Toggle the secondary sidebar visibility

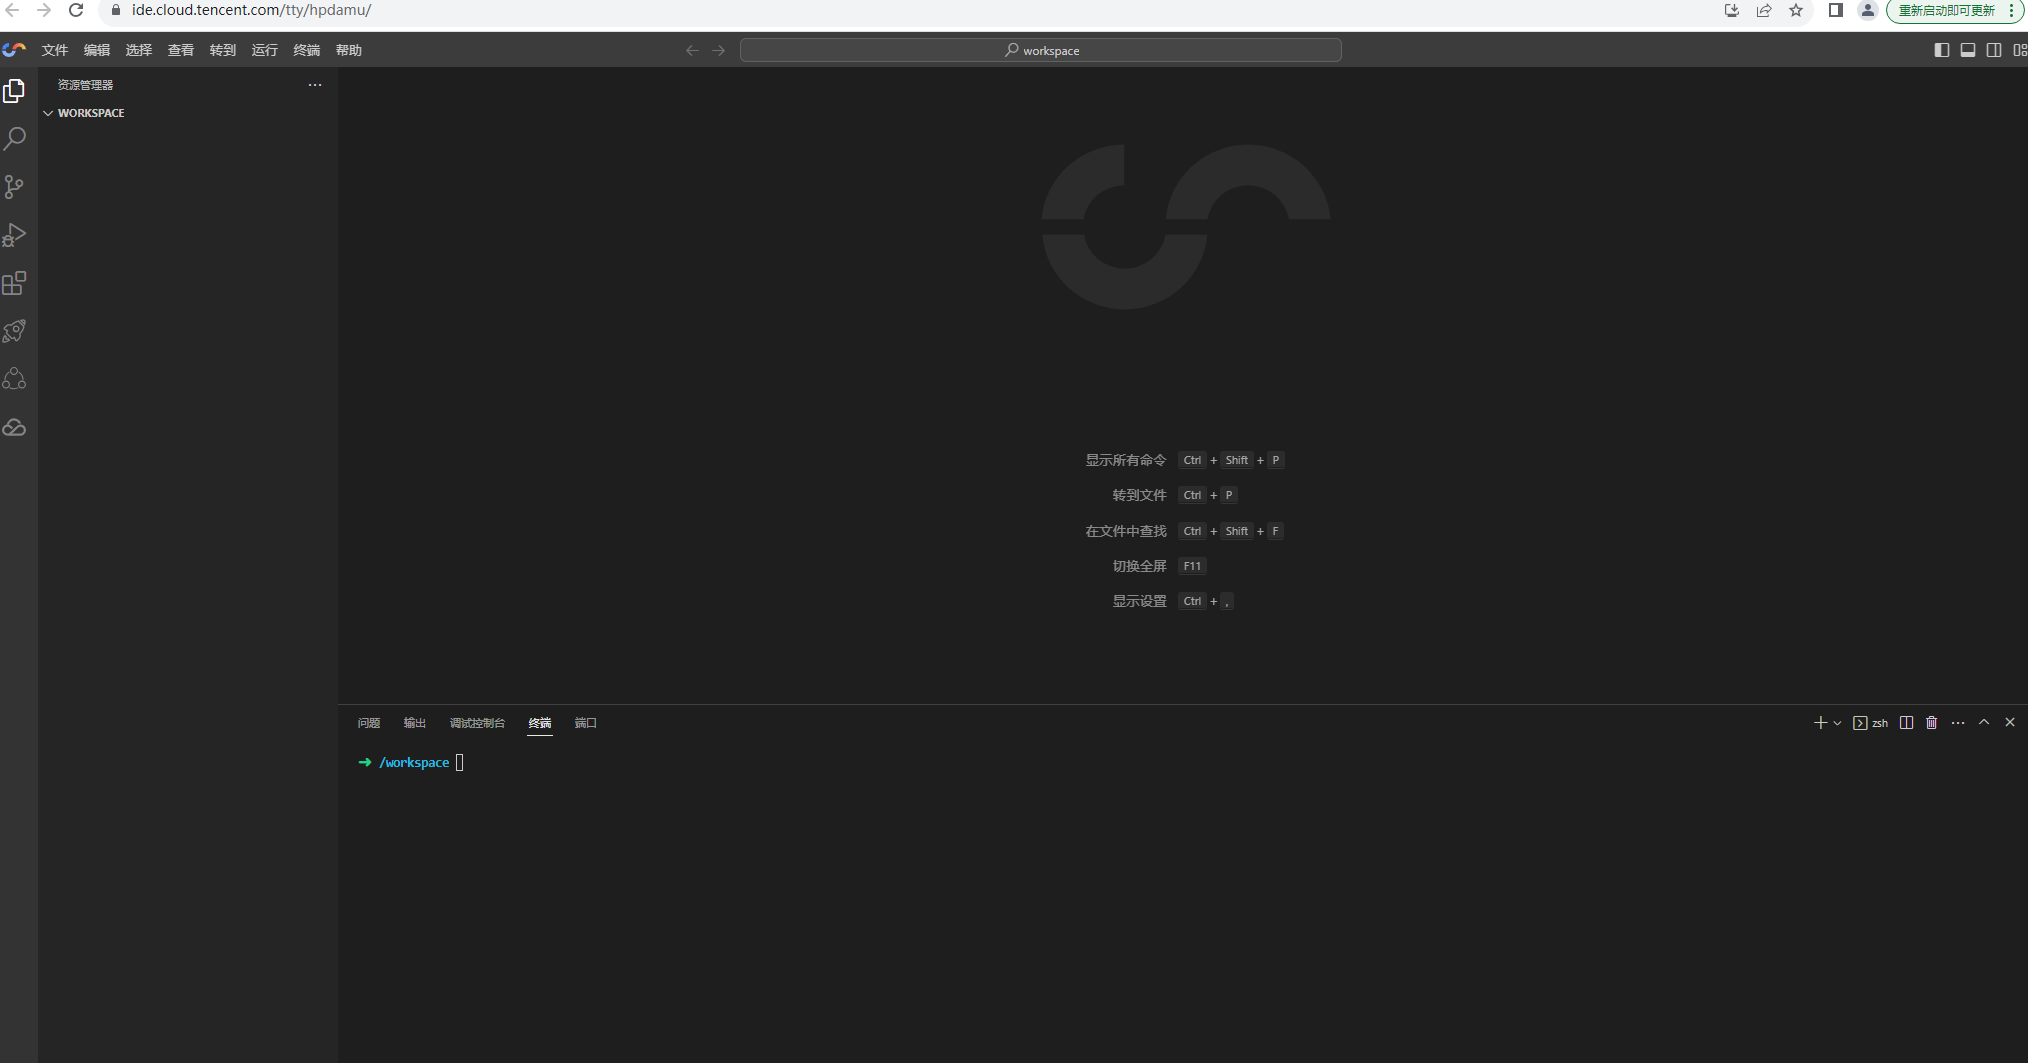[1994, 50]
